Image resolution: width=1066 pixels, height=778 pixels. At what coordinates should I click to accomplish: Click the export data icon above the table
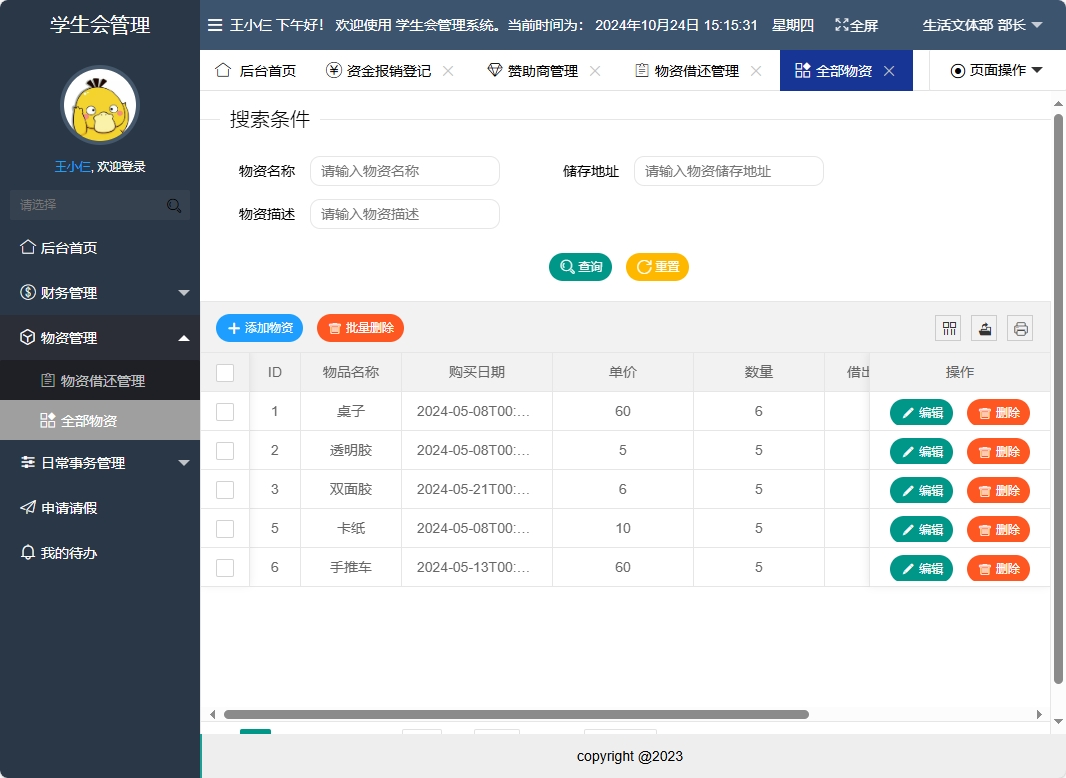point(983,327)
